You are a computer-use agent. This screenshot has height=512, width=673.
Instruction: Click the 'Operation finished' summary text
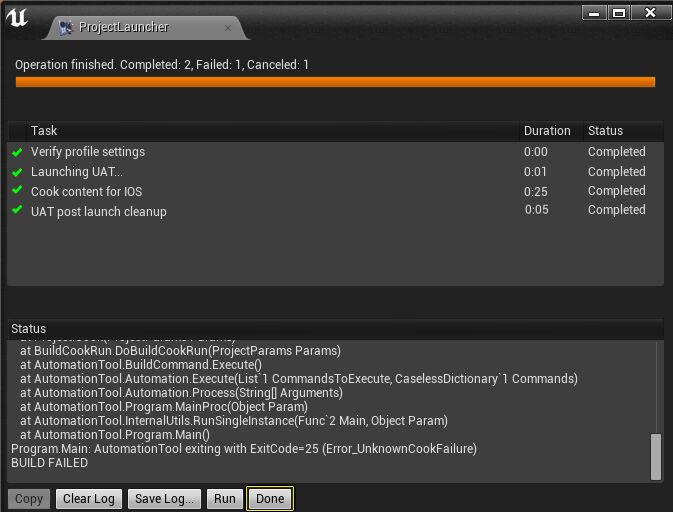(x=162, y=65)
